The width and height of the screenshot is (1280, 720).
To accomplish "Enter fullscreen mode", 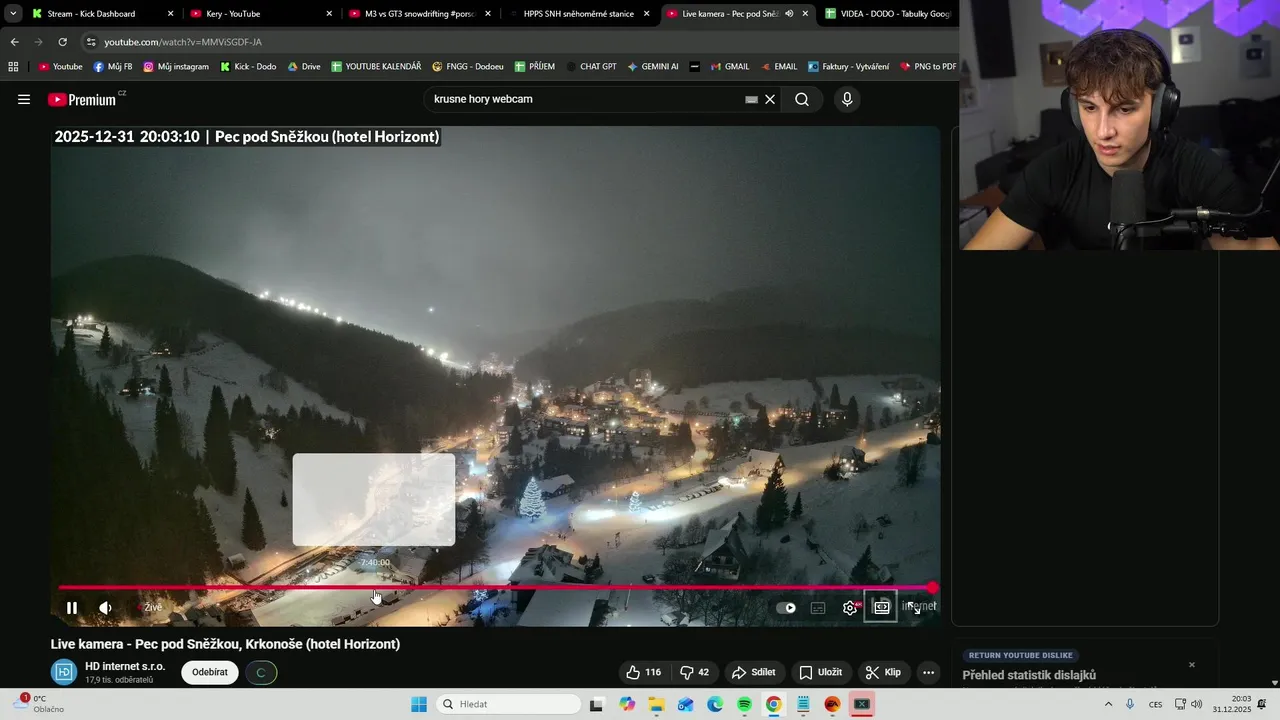I will pyautogui.click(x=914, y=607).
